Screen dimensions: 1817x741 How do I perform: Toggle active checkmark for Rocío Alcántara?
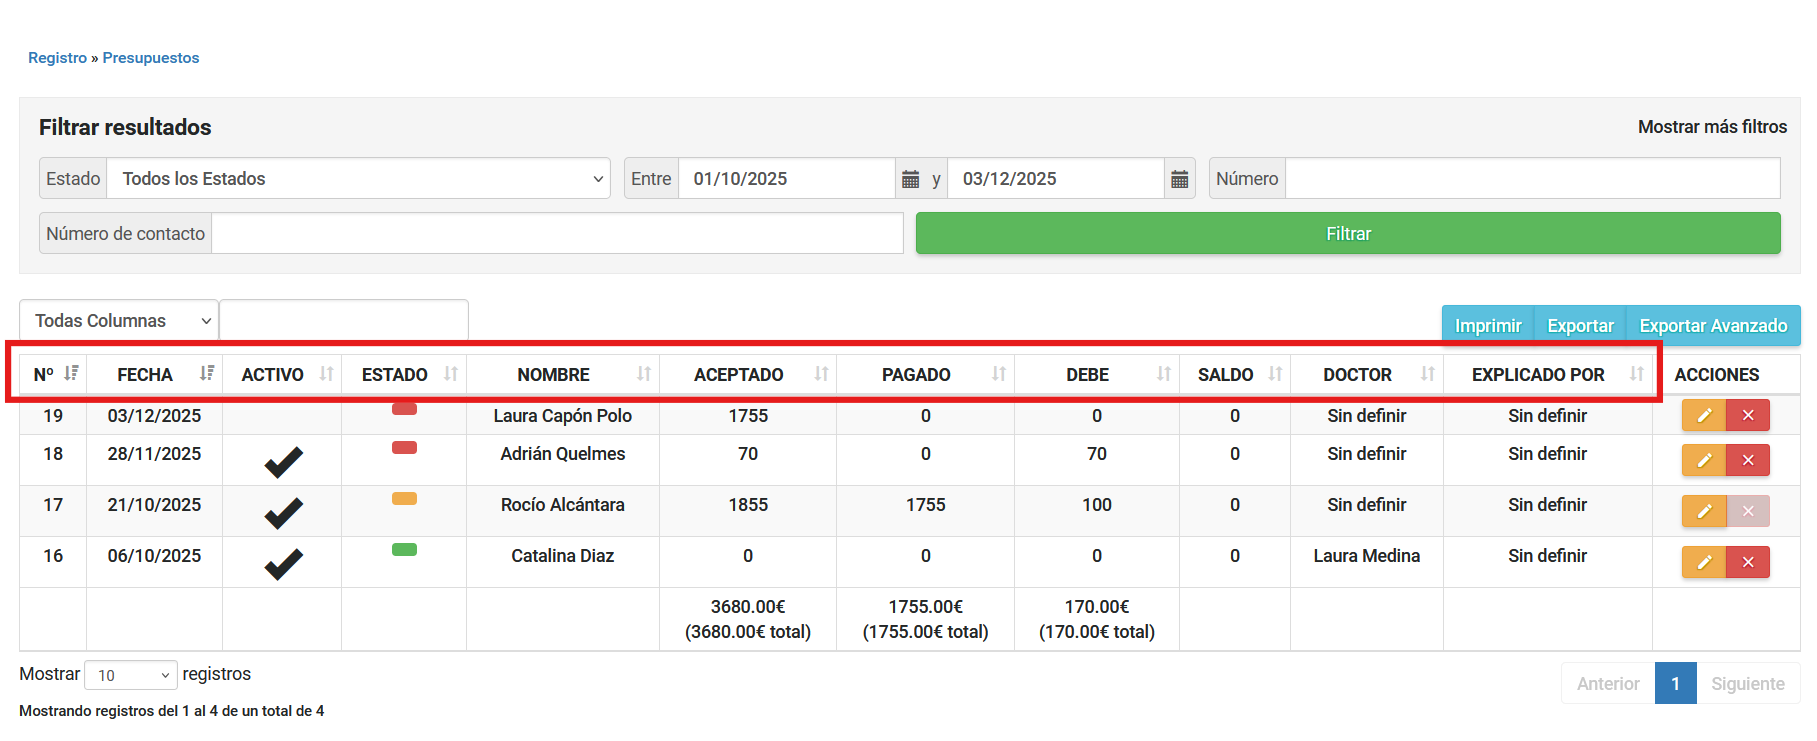coord(283,512)
